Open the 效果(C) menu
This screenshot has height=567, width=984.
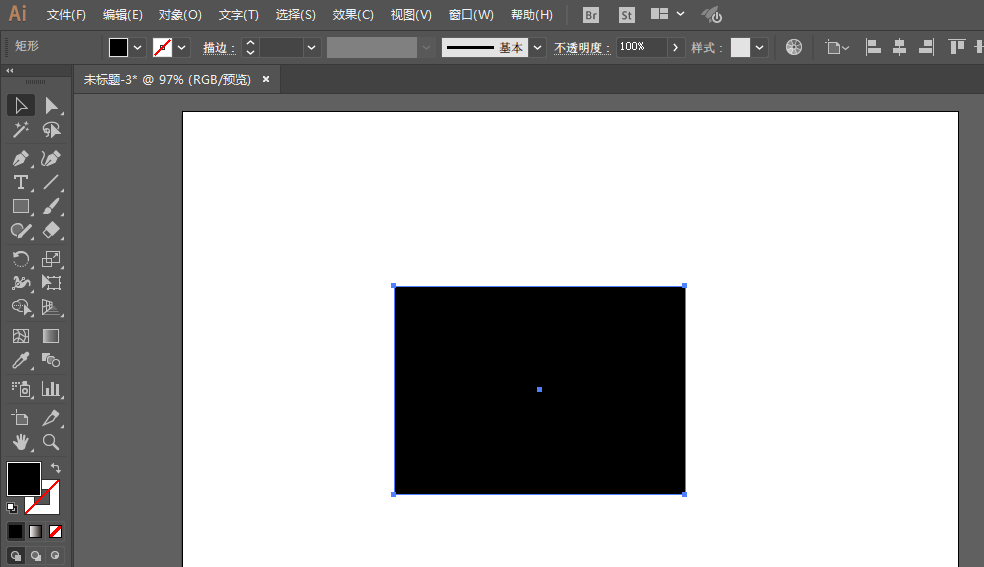pyautogui.click(x=353, y=15)
